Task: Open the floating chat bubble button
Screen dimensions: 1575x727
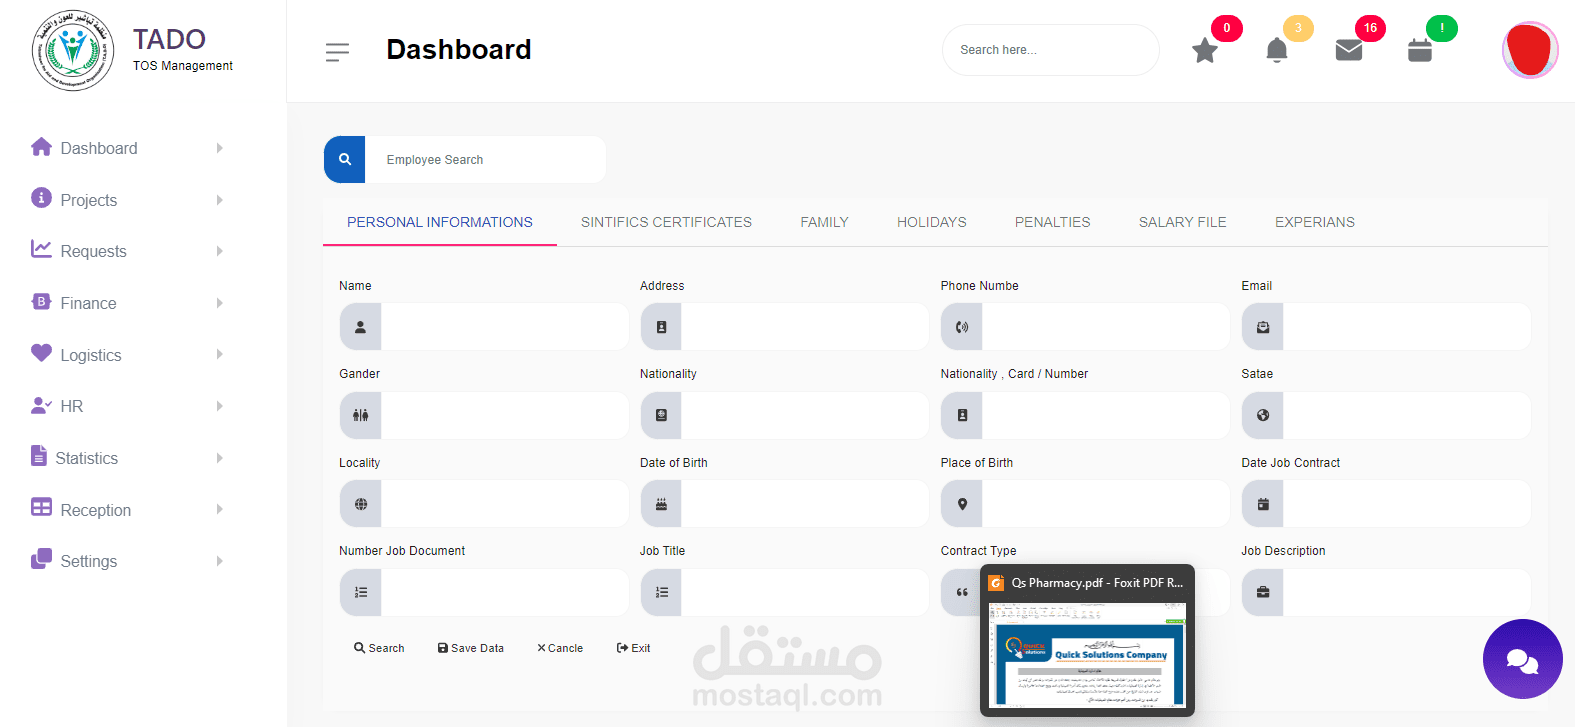Action: coord(1522,659)
